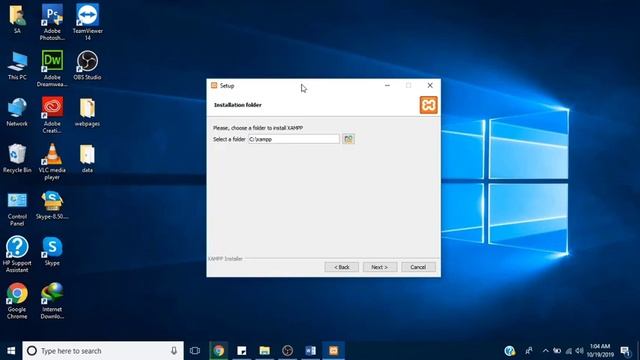Select the Control Panel desktop icon
The image size is (640, 360).
(x=17, y=209)
